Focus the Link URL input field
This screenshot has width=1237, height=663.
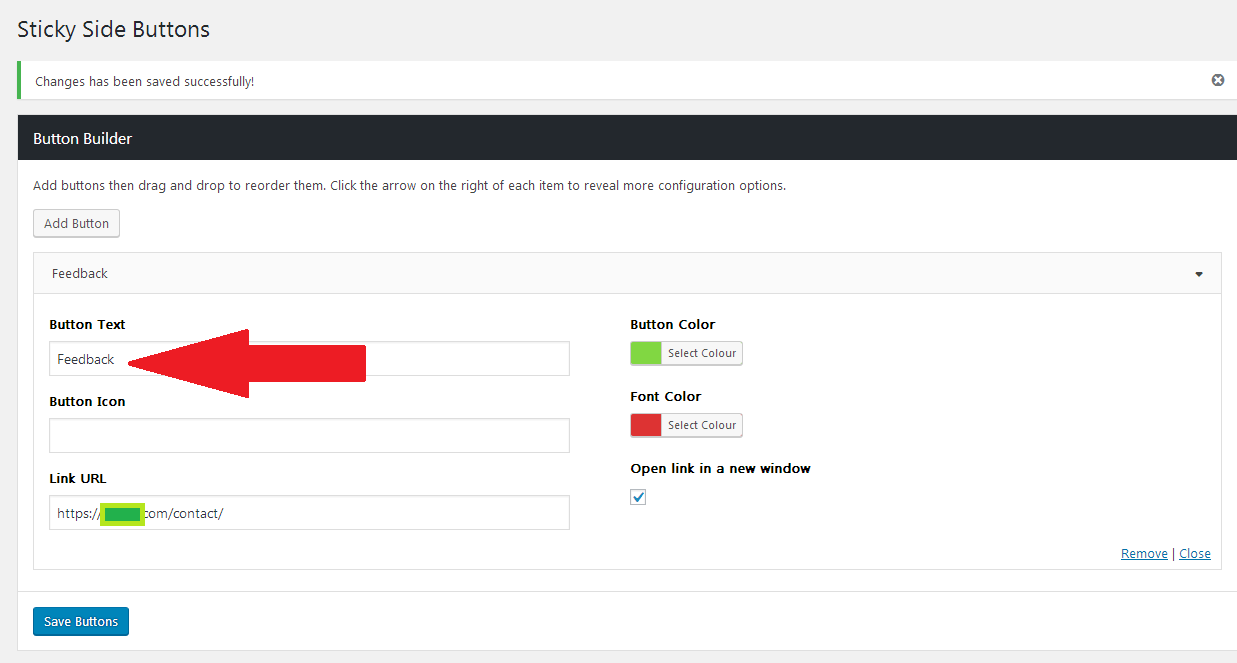309,513
